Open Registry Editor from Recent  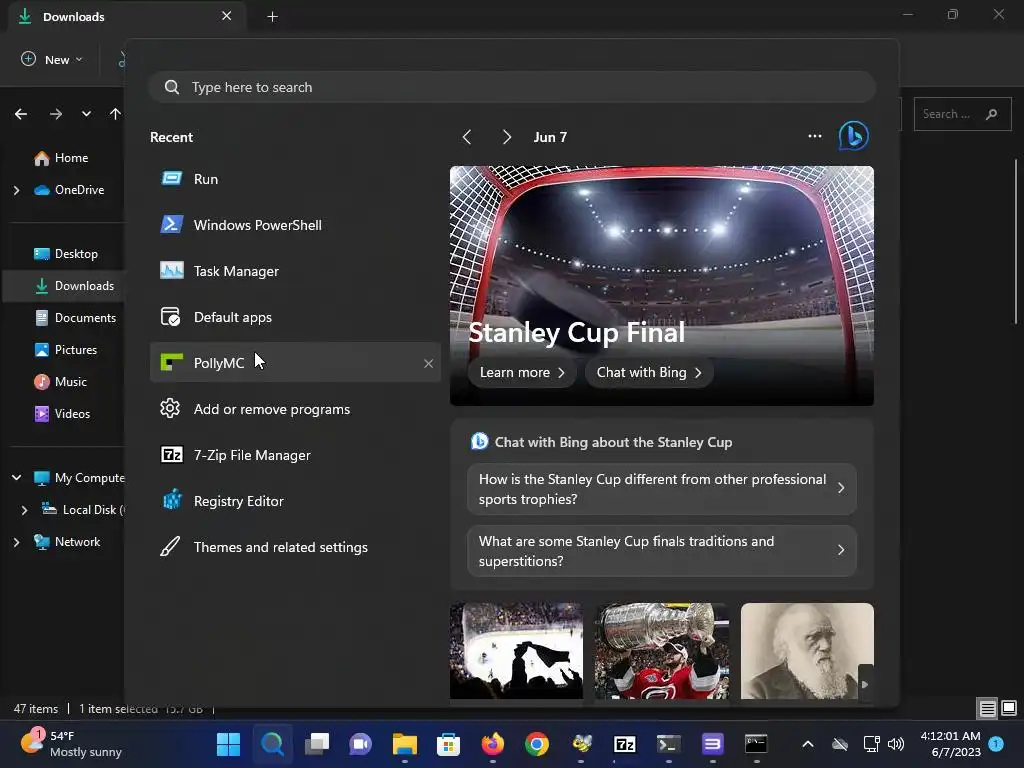[295, 501]
